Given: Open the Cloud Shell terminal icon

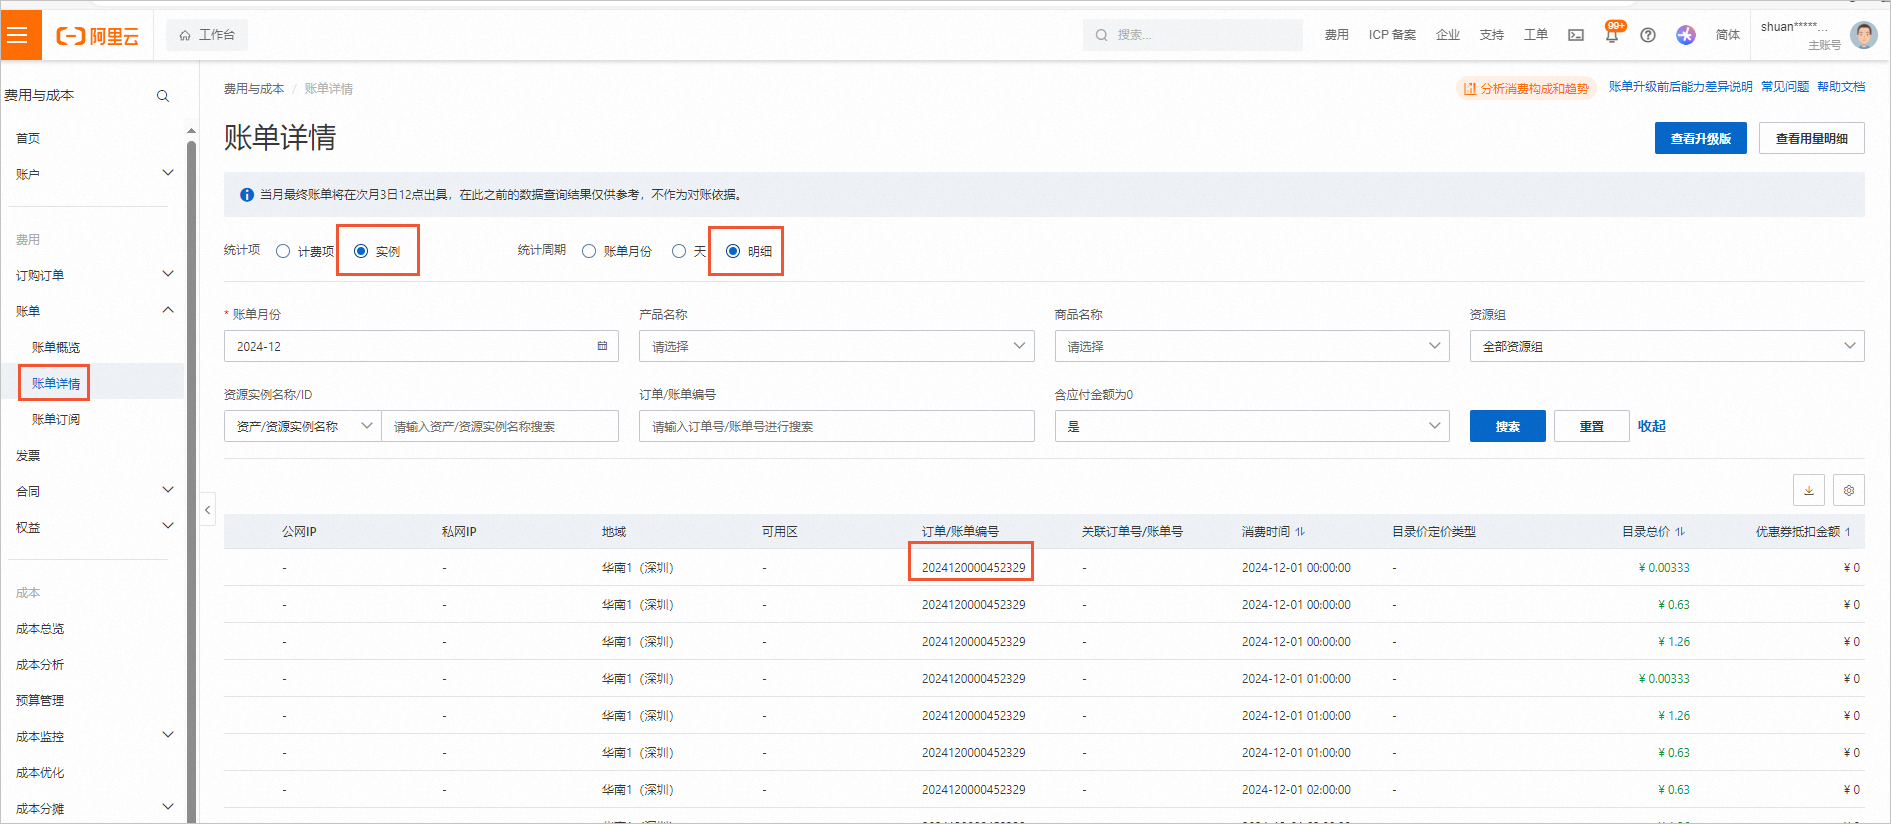Looking at the screenshot, I should (x=1576, y=35).
